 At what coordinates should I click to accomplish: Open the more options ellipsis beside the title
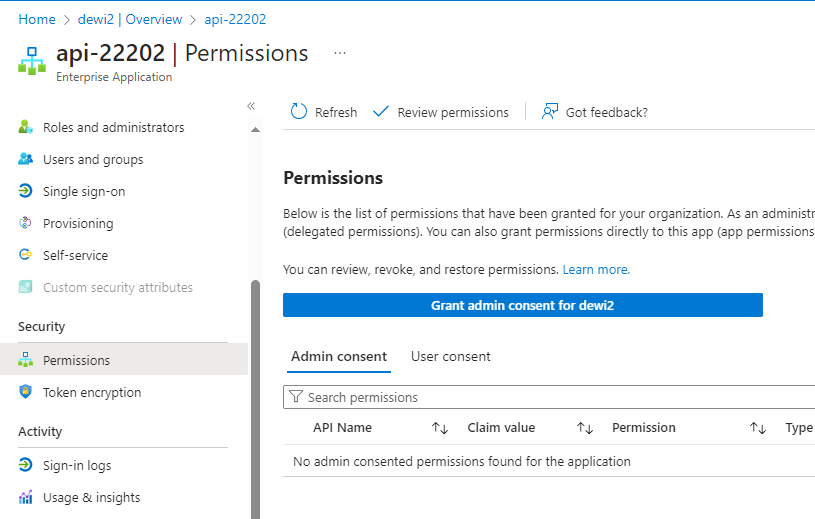click(x=340, y=53)
